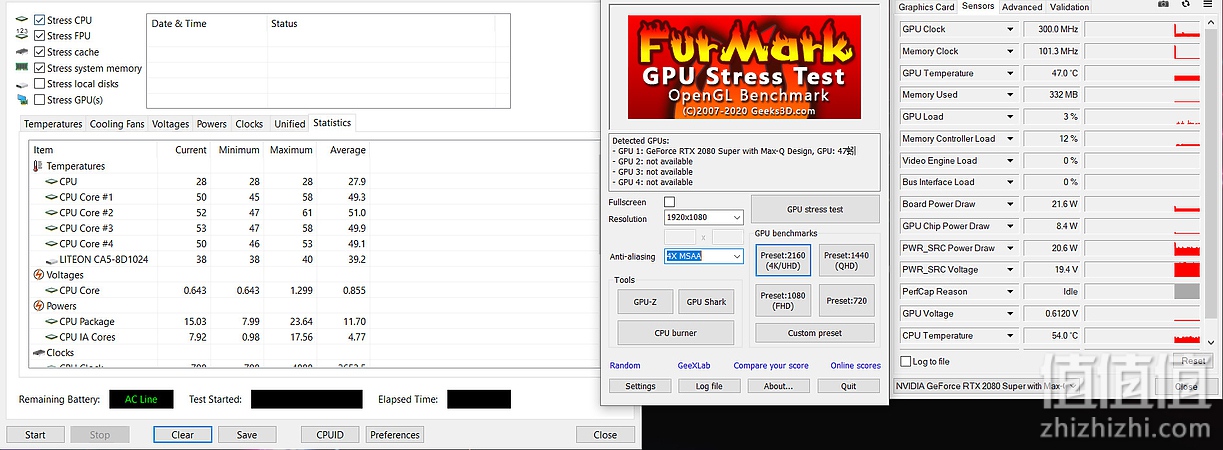Open Preferences in stability test window
The height and width of the screenshot is (450, 1223).
point(395,435)
